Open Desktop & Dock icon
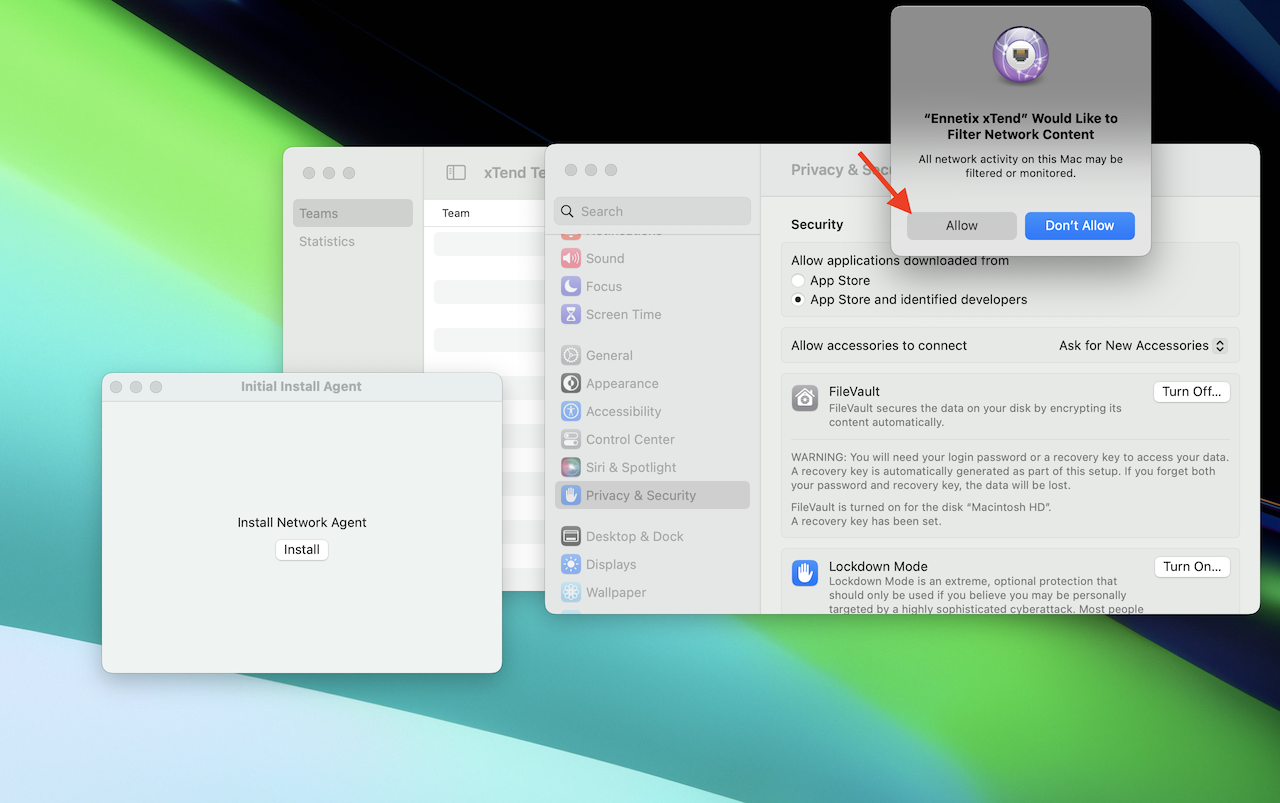1280x803 pixels. click(x=571, y=536)
